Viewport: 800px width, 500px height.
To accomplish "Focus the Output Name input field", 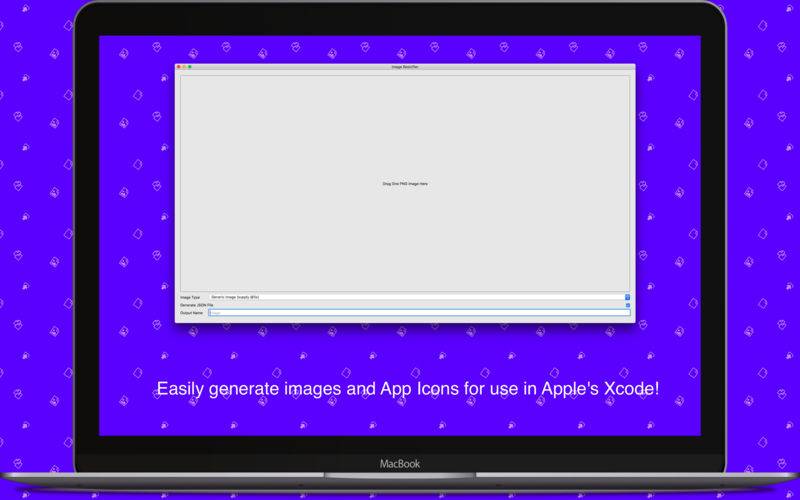I will point(419,313).
